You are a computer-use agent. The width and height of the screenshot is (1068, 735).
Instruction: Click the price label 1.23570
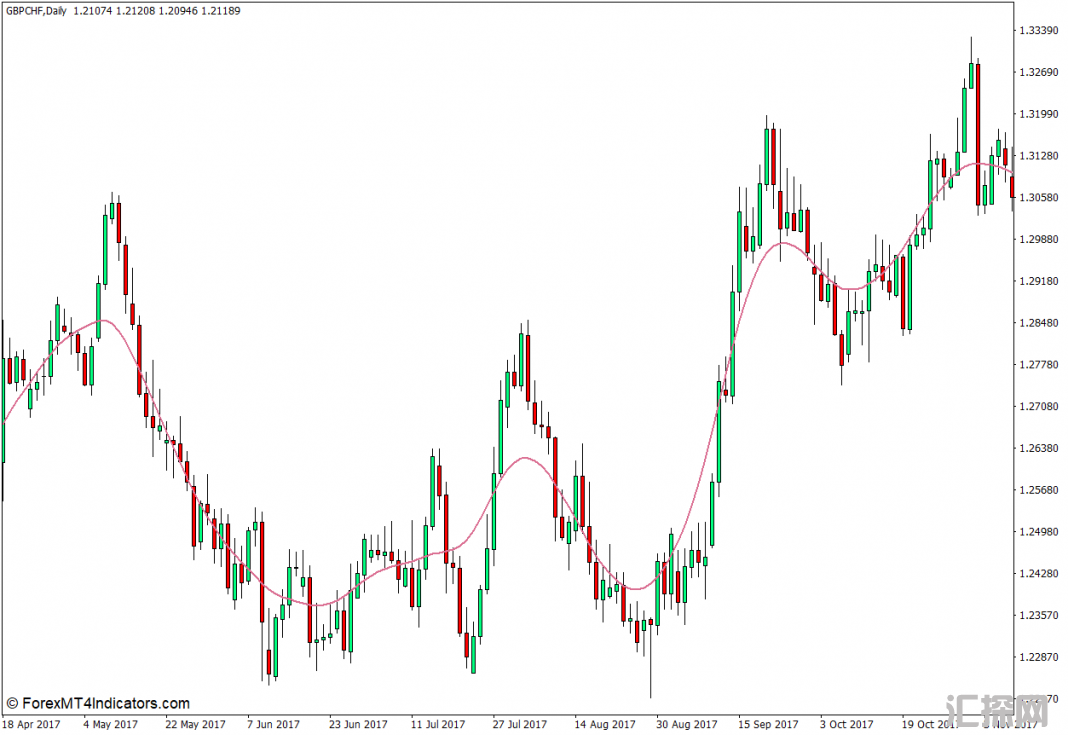[1039, 615]
